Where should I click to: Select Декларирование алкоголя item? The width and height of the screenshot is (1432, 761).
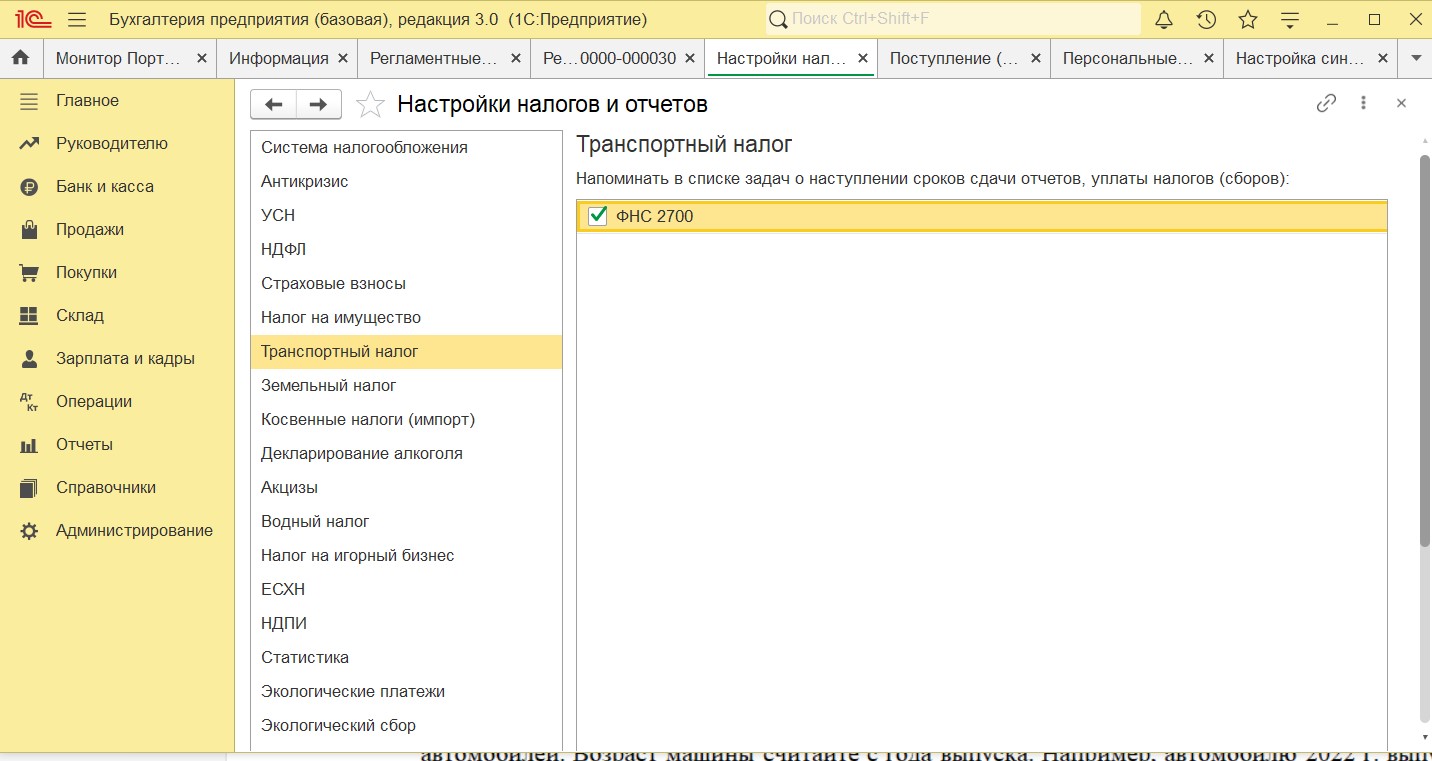click(x=406, y=453)
